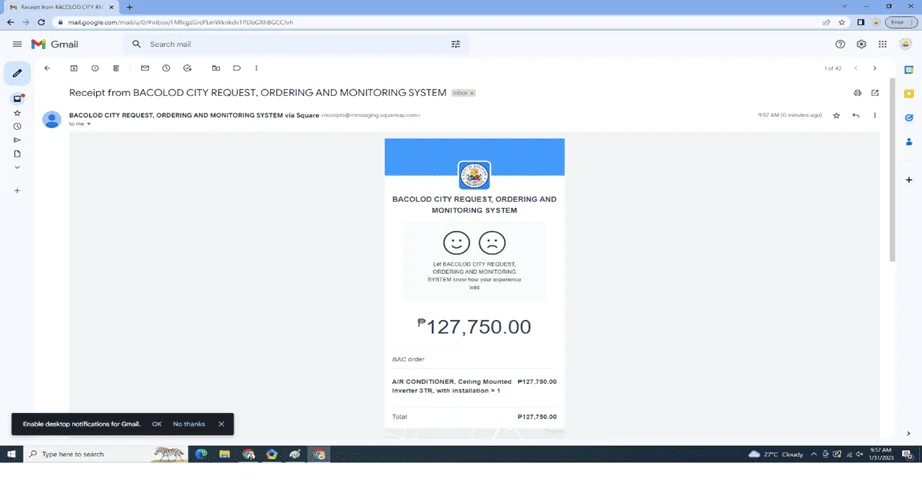The image size is (922, 502).
Task: Rate the experience with sad face
Action: pyautogui.click(x=492, y=242)
